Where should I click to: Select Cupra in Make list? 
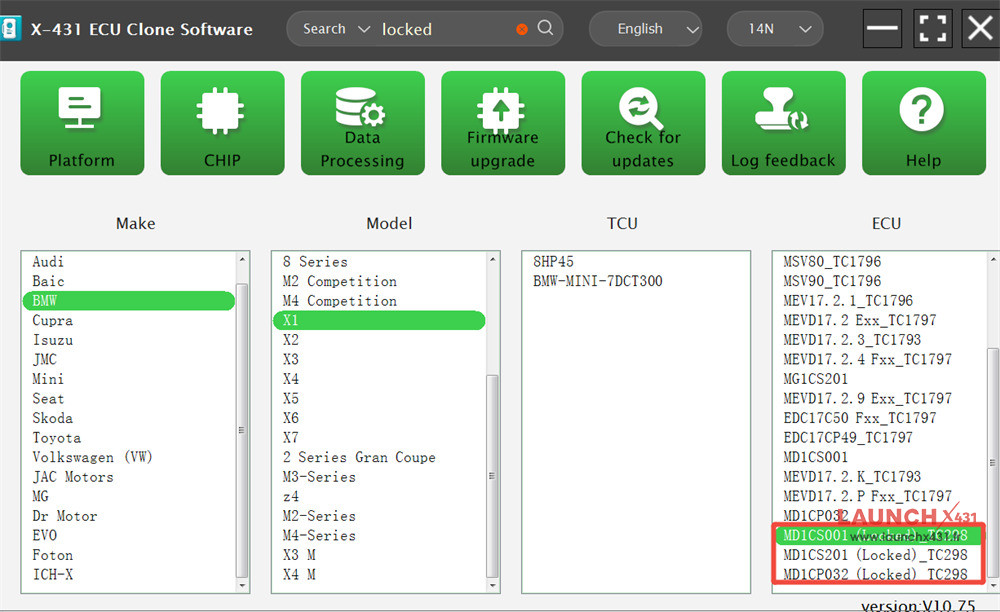click(129, 320)
